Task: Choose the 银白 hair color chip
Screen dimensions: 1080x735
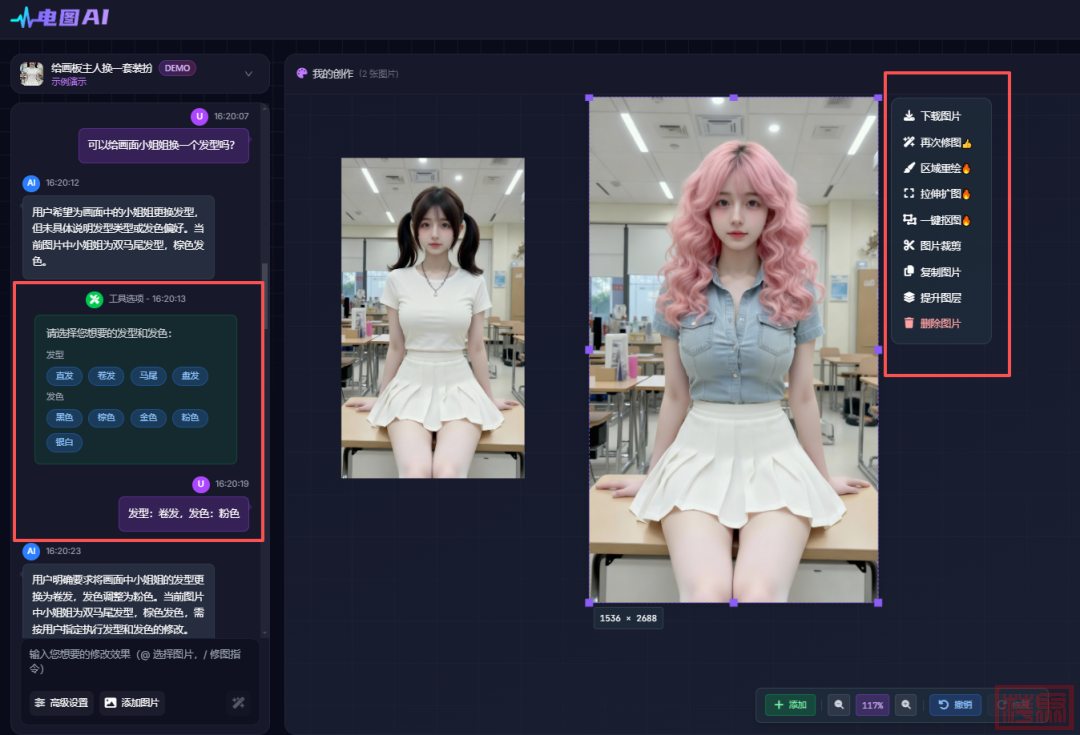Action: point(65,442)
